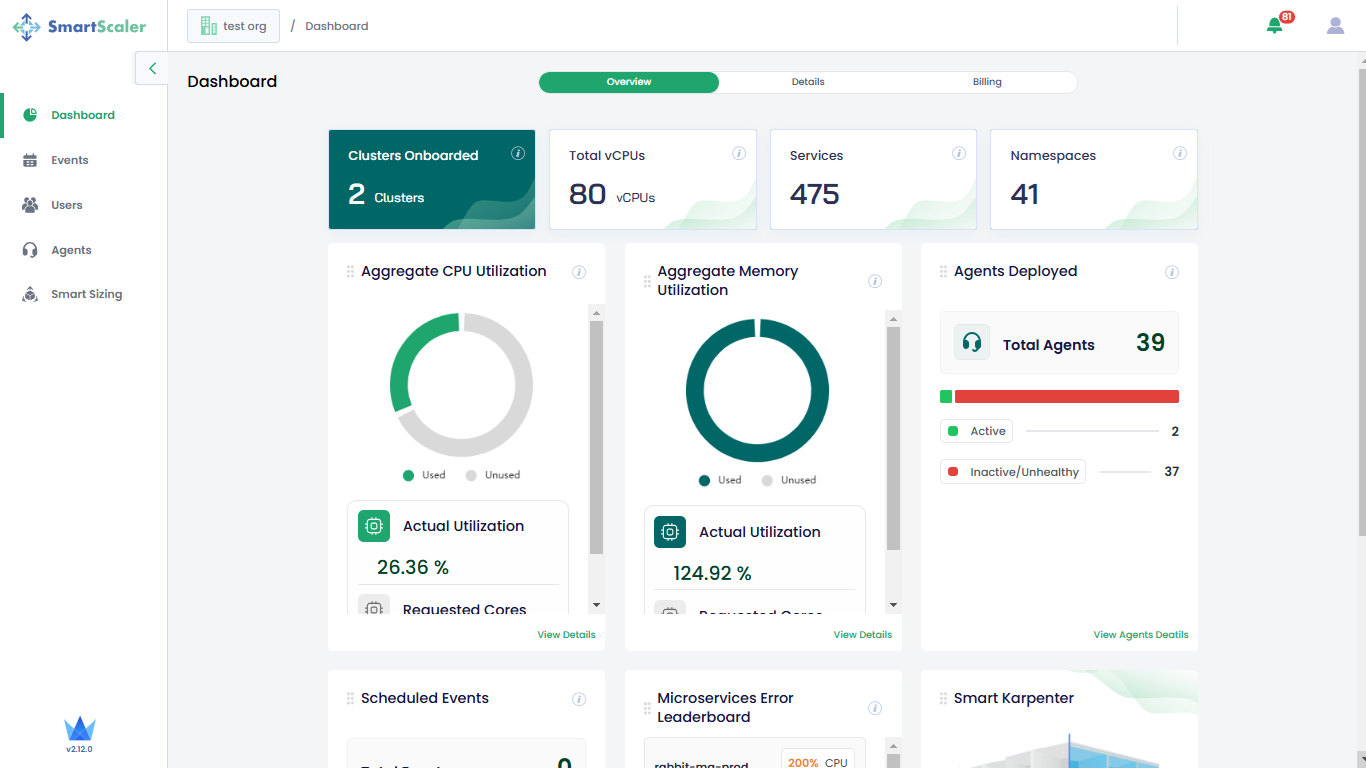The image size is (1366, 768).
Task: Click drag handle of Agents Deployed widget
Action: click(x=943, y=272)
